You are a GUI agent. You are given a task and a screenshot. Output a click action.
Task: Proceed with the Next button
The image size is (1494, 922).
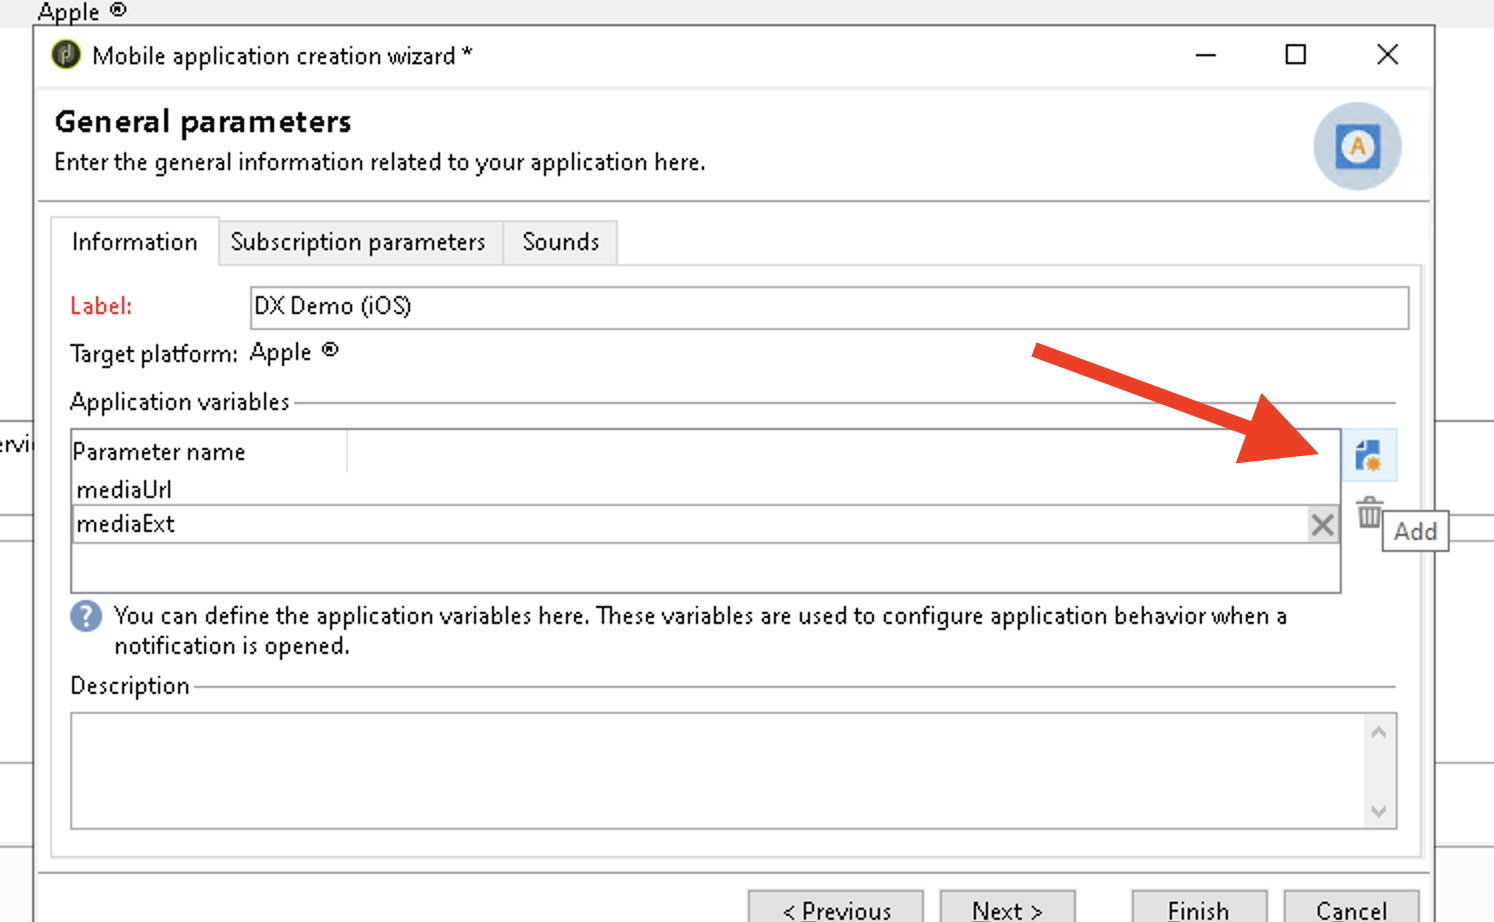(x=1007, y=909)
